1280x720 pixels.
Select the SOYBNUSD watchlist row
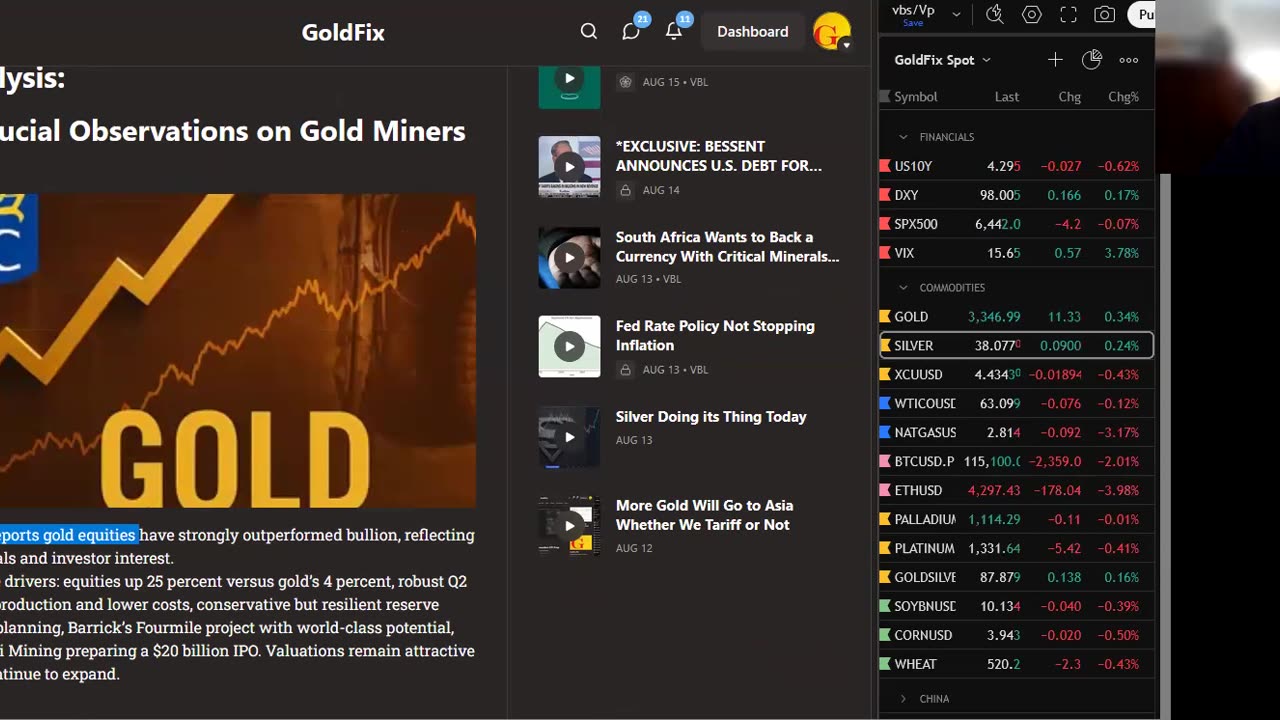1016,607
